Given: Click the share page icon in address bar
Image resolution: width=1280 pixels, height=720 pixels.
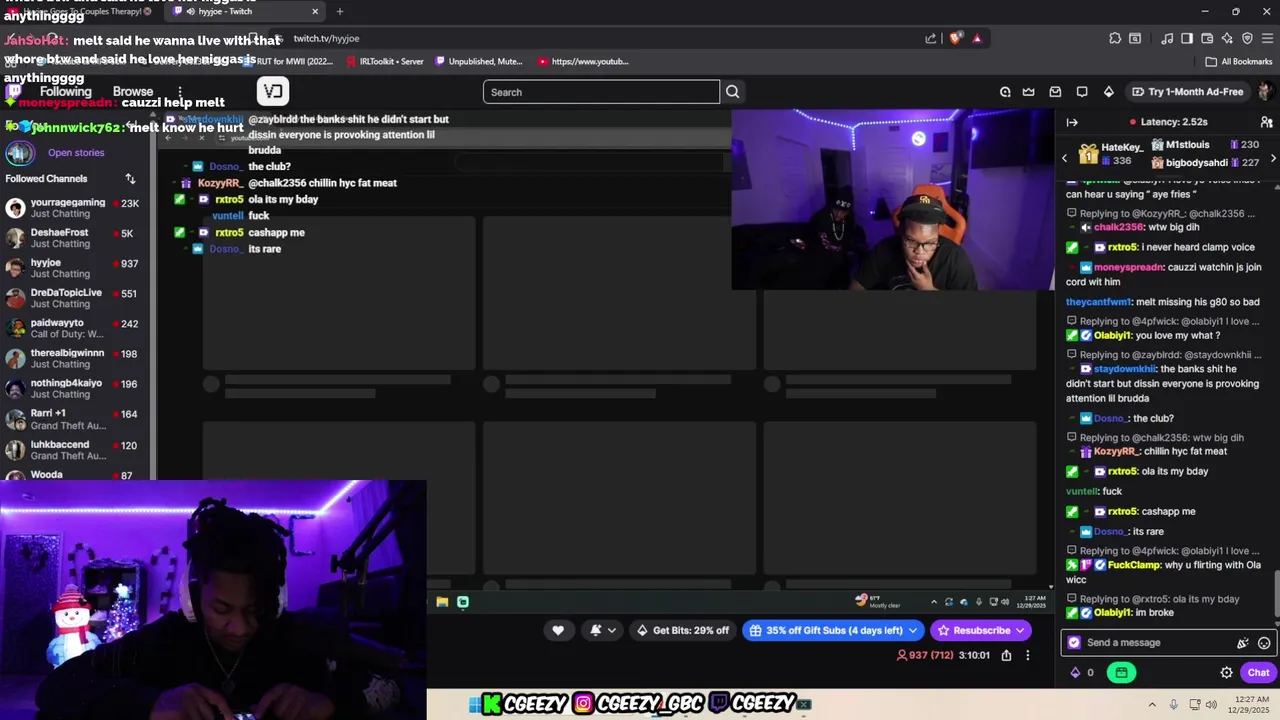Looking at the screenshot, I should (x=931, y=39).
